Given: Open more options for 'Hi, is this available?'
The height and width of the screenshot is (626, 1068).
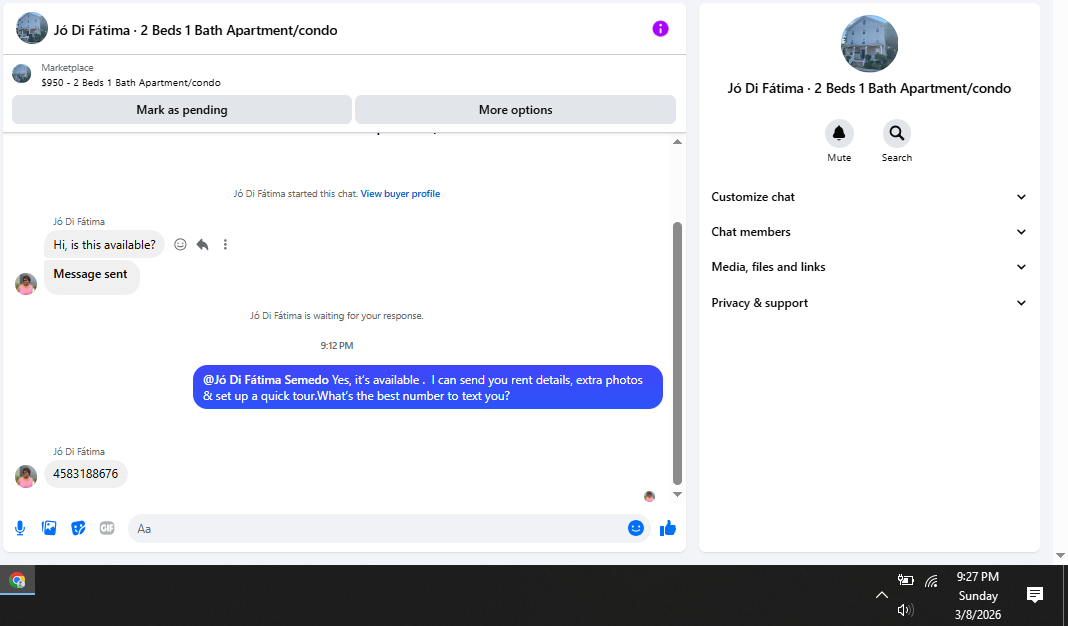Looking at the screenshot, I should click(225, 245).
